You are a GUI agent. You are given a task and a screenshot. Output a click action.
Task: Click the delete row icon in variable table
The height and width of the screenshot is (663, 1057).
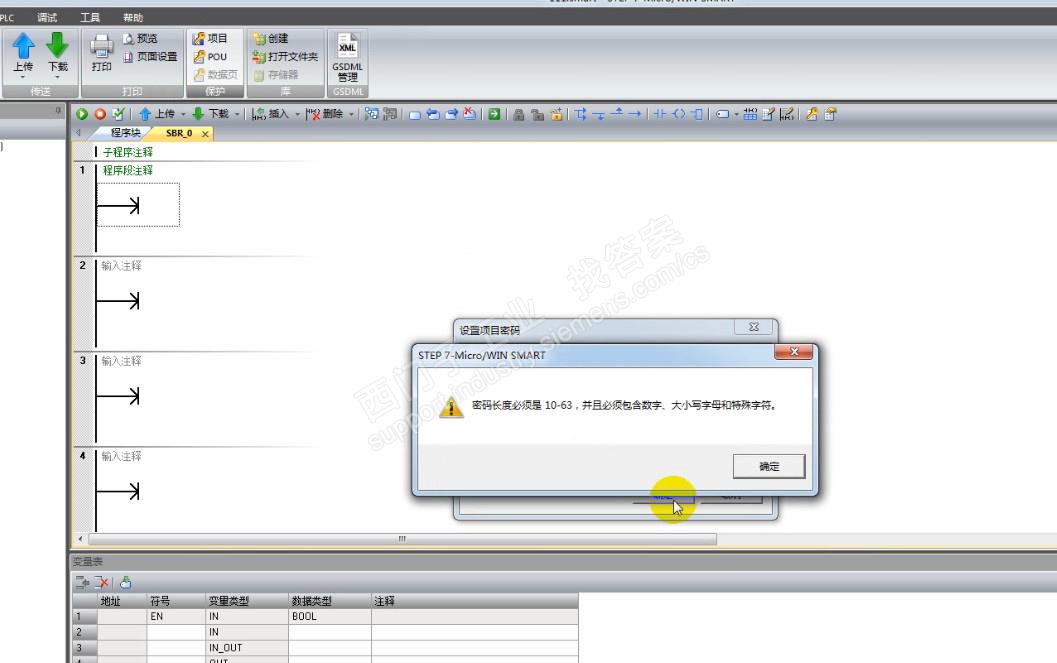(101, 582)
